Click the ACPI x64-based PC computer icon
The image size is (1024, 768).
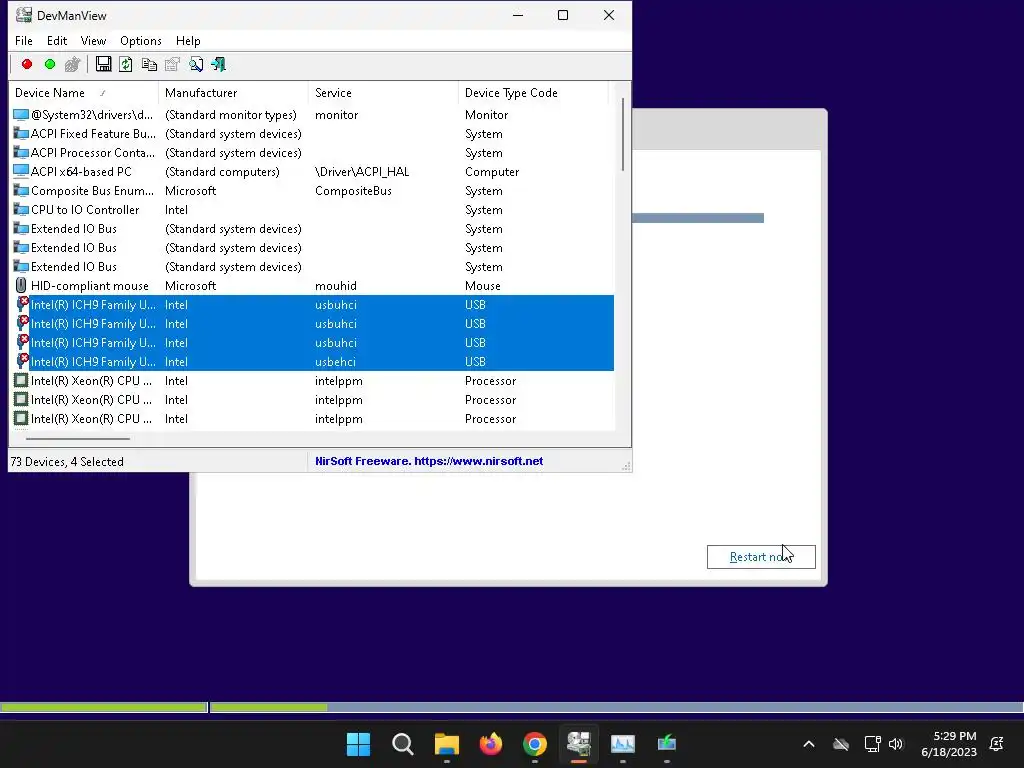(21, 172)
